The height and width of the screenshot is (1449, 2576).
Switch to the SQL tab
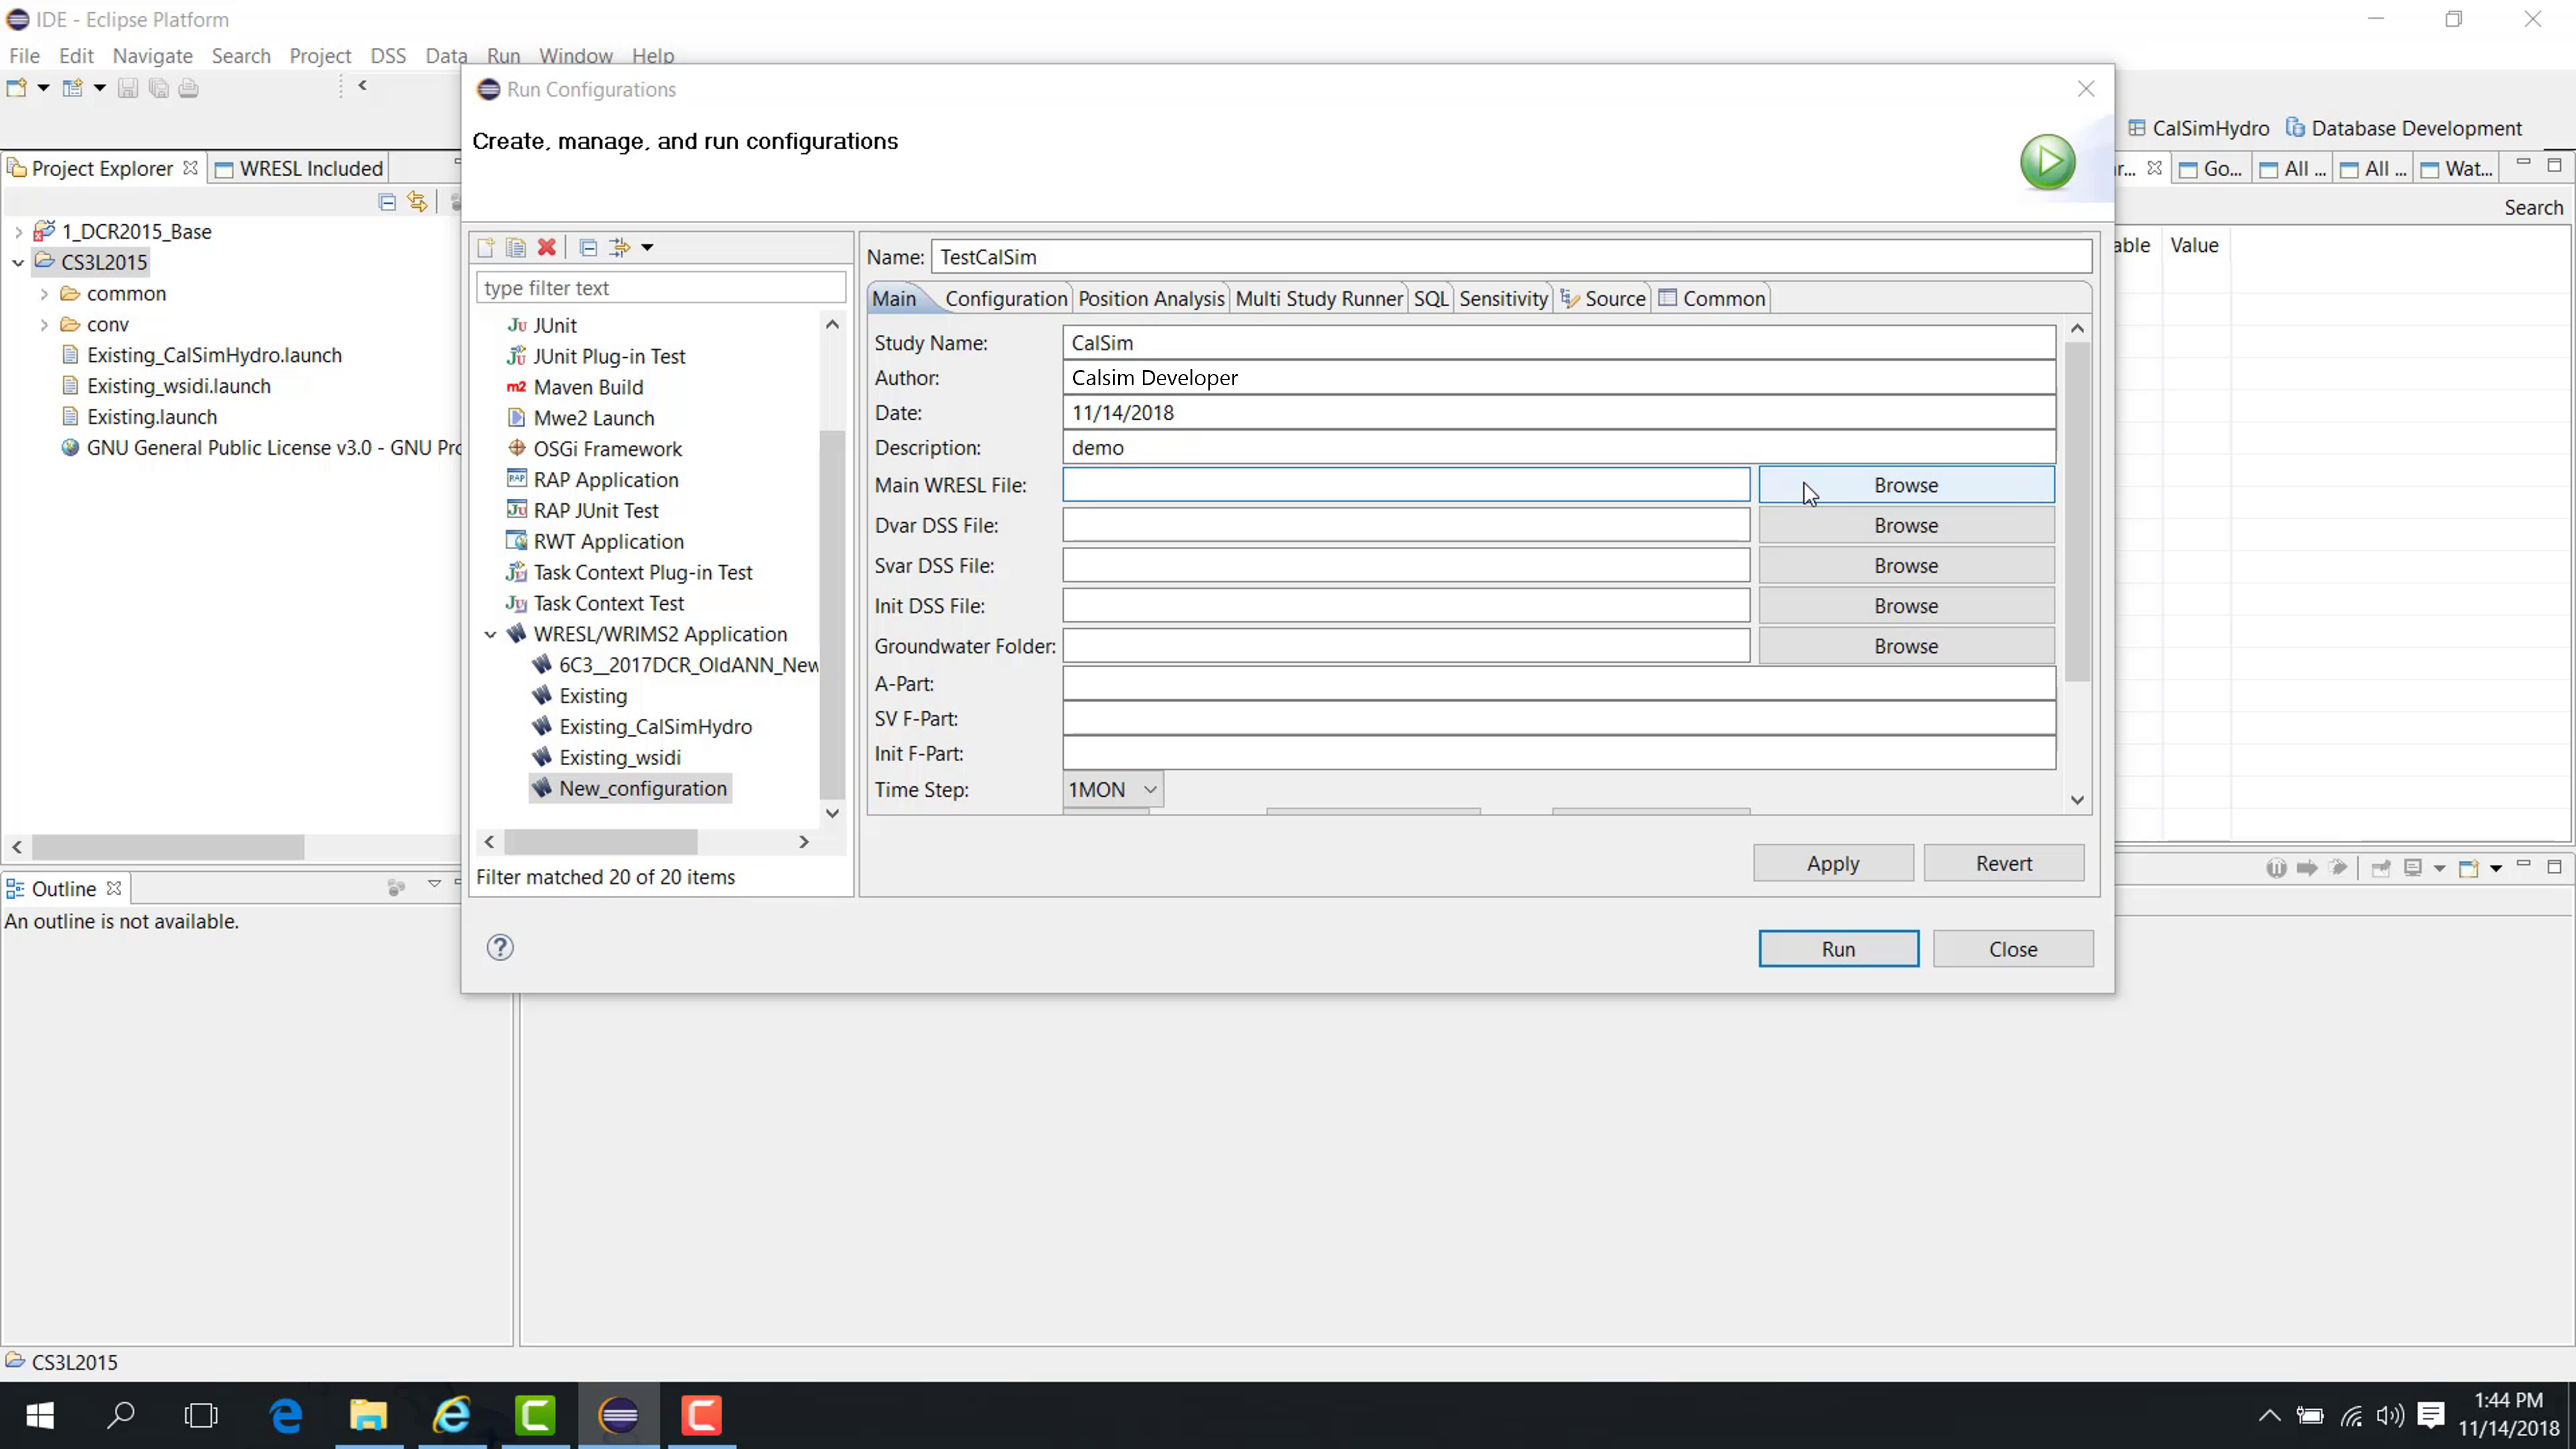(1431, 298)
